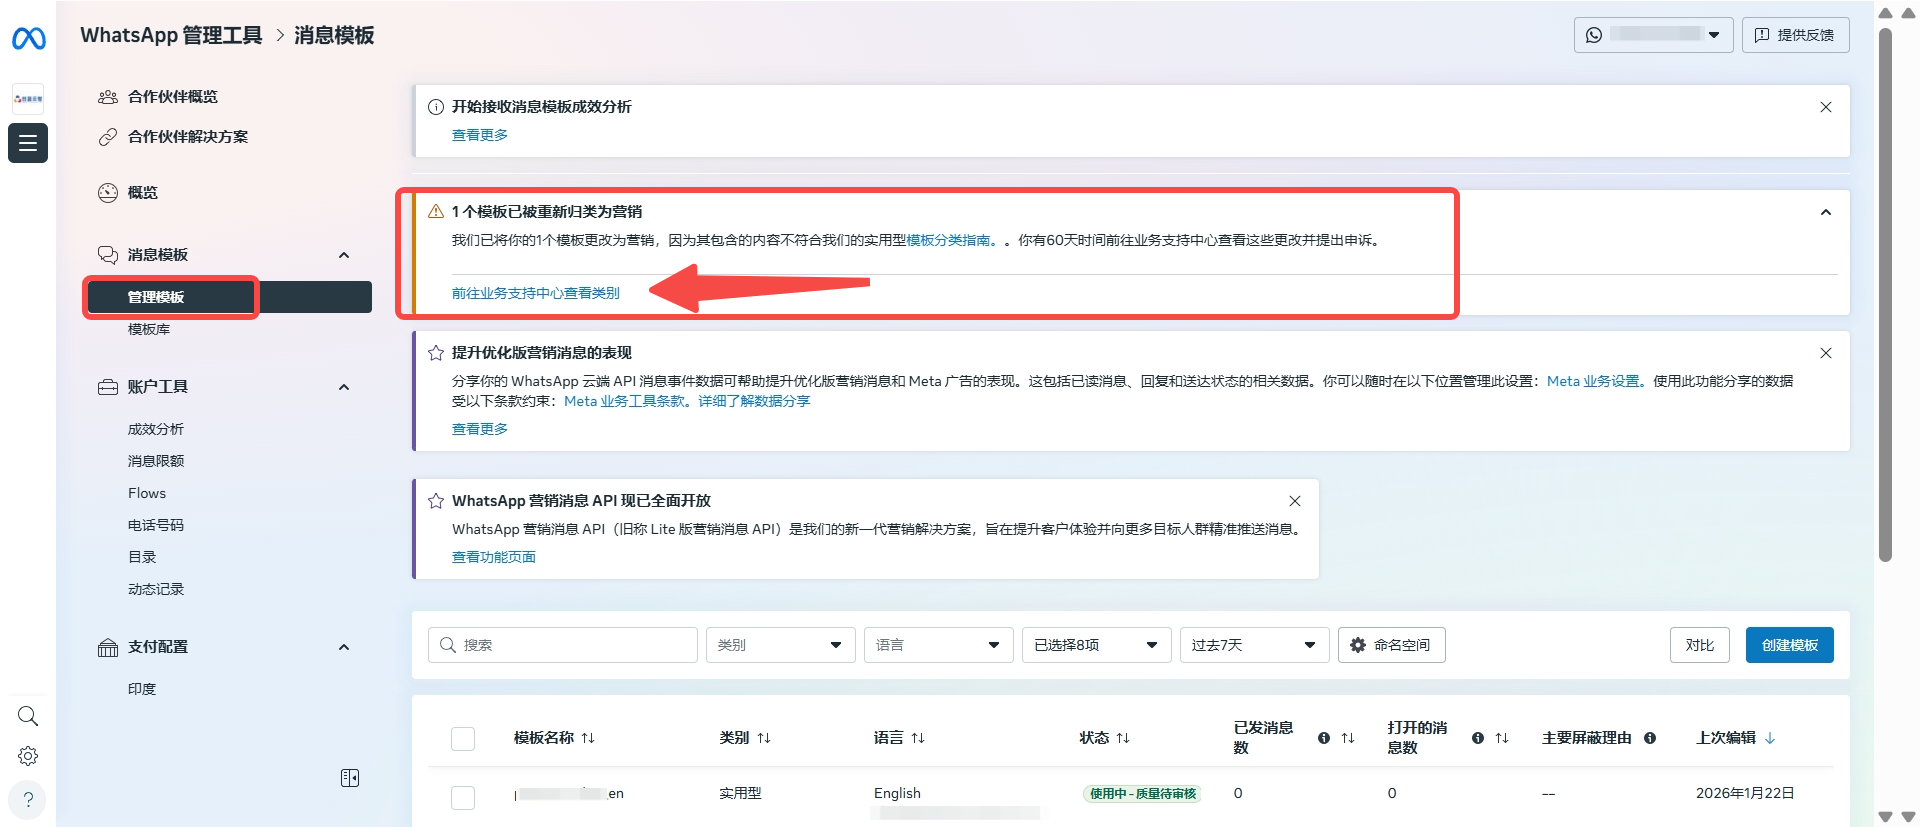Toggle the select-all templates checkbox
Screen dimensions: 1920x827
pyautogui.click(x=463, y=739)
